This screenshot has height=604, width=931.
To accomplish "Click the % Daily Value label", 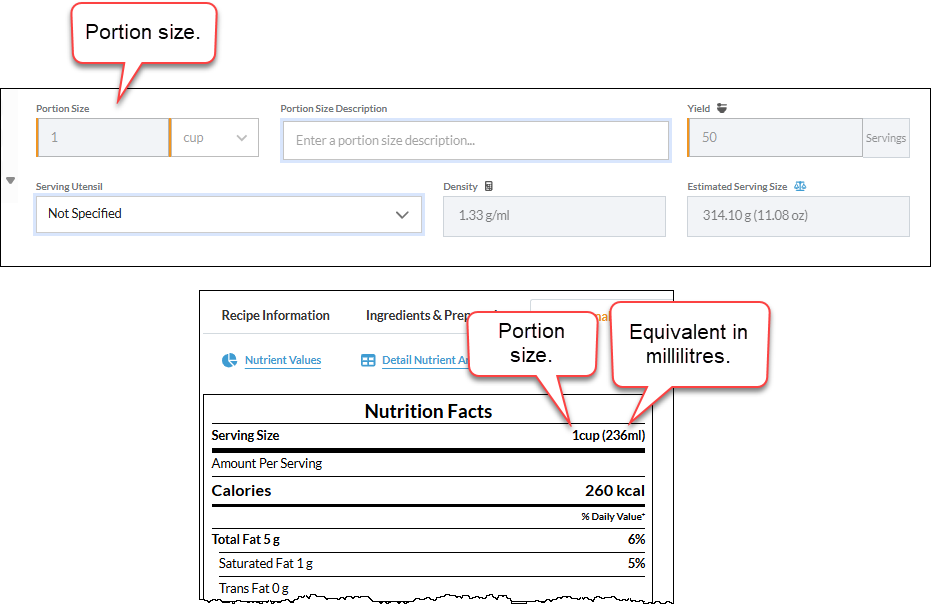I will click(x=613, y=517).
